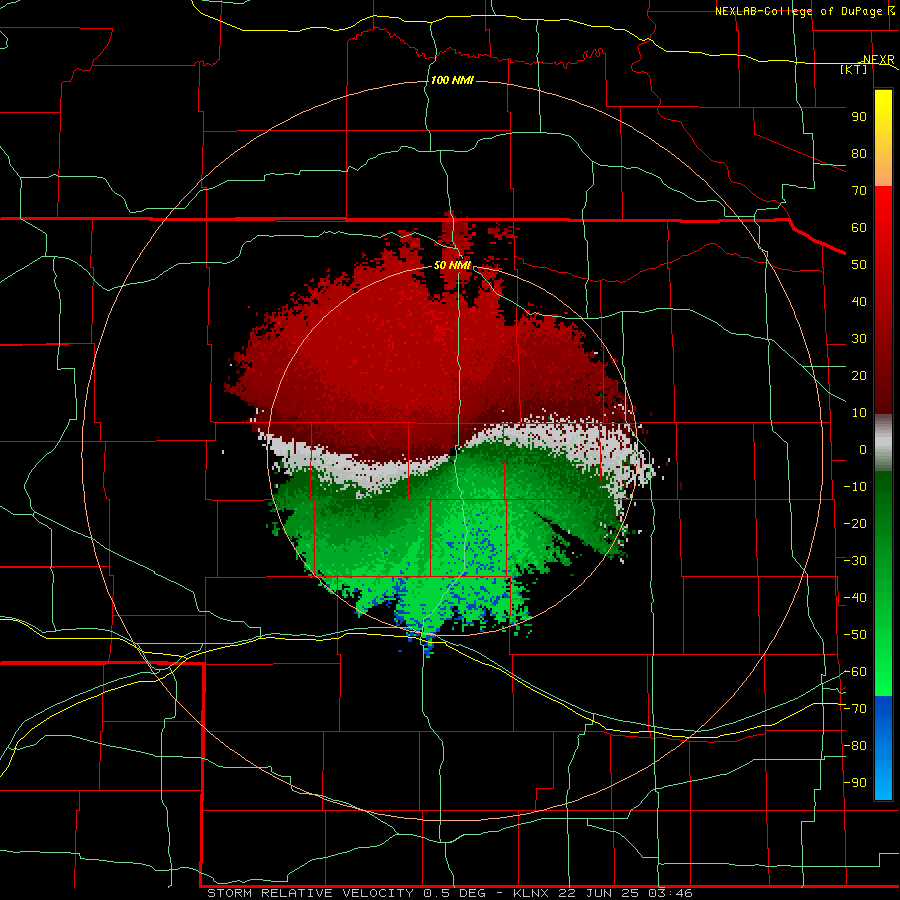The width and height of the screenshot is (900, 900).
Task: Click the -80 value on the velocity scale
Action: [855, 746]
